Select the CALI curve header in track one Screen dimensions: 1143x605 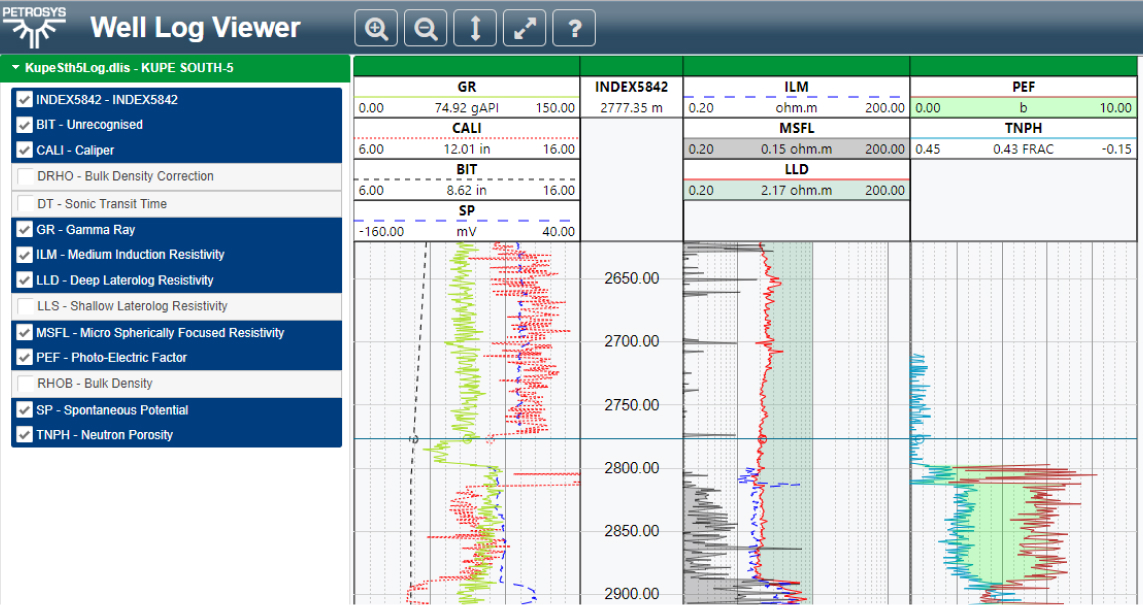pos(467,128)
